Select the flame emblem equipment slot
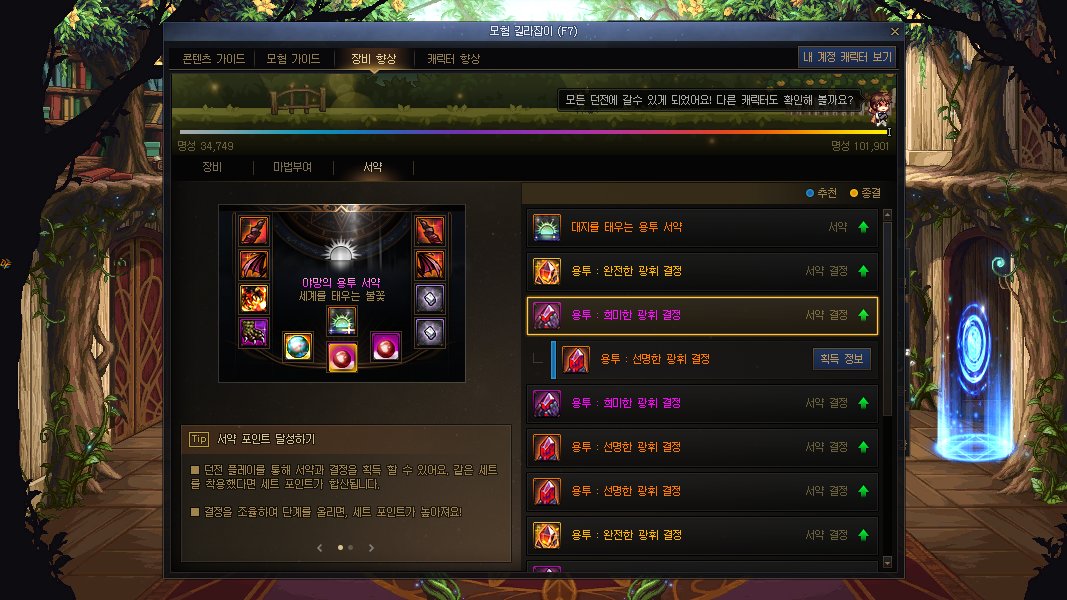Viewport: 1067px width, 600px height. tap(253, 299)
